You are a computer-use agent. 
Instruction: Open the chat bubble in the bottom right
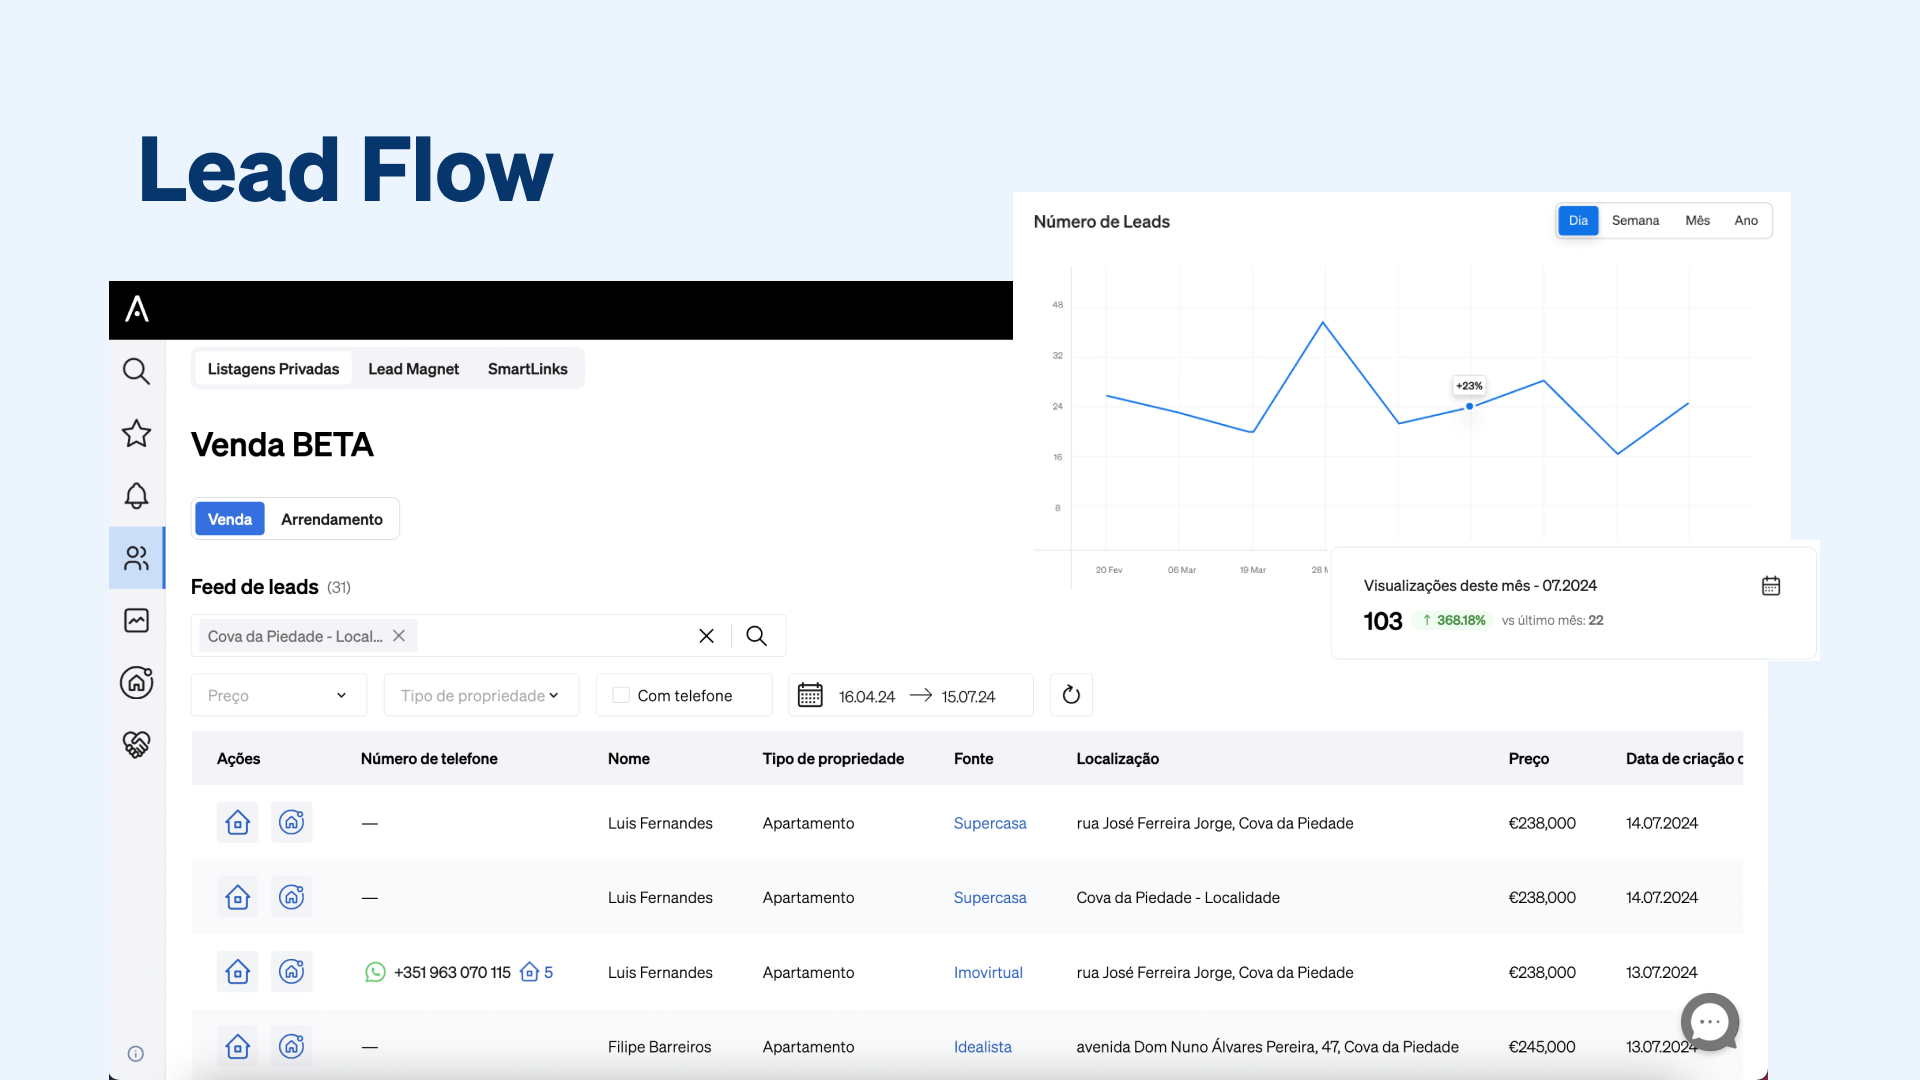[x=1709, y=1022]
